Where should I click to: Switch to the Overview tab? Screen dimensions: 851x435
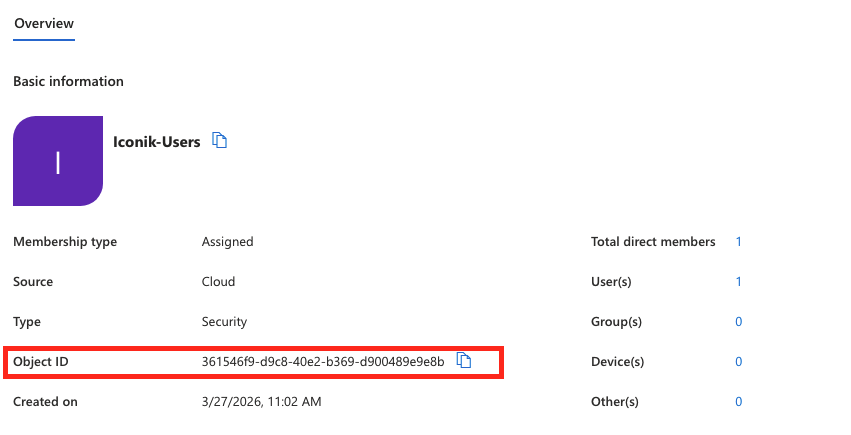point(44,23)
